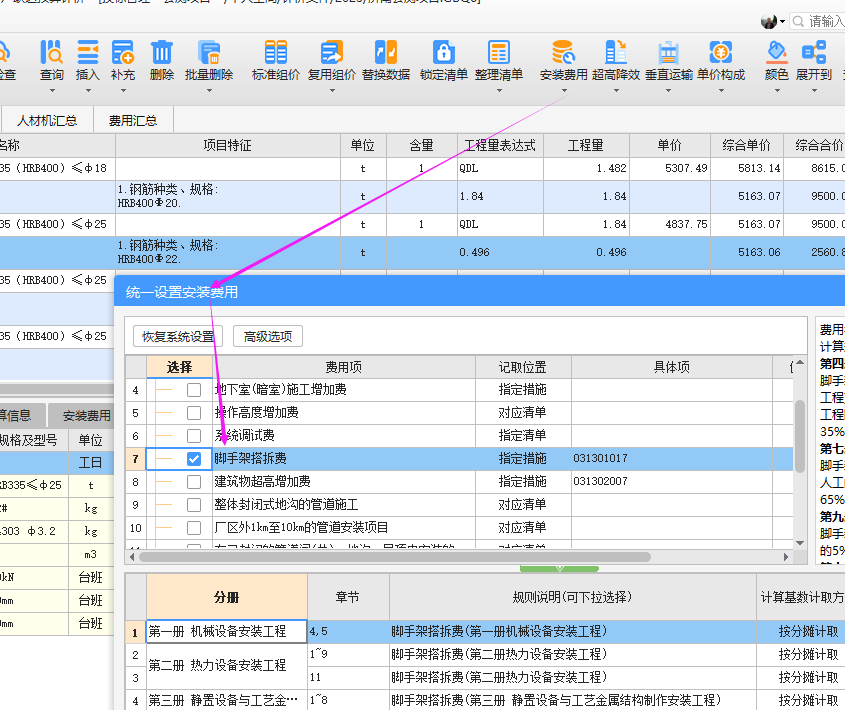Select 第一册 机械设备安装工程 cell

(x=226, y=631)
